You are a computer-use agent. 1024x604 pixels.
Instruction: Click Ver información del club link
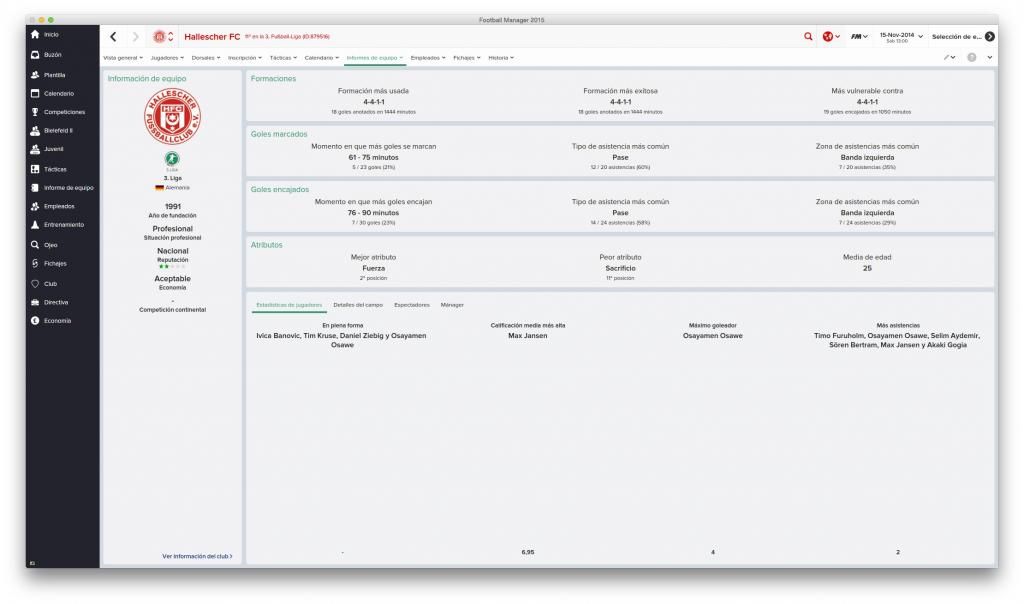click(197, 556)
